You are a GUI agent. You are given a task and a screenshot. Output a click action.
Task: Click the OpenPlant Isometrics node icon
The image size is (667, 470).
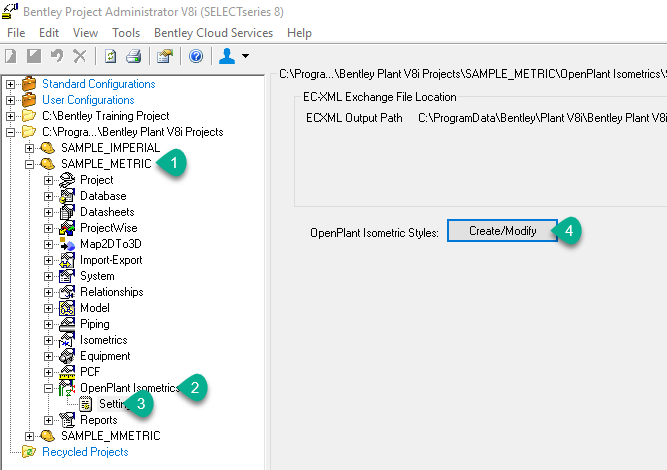[67, 388]
